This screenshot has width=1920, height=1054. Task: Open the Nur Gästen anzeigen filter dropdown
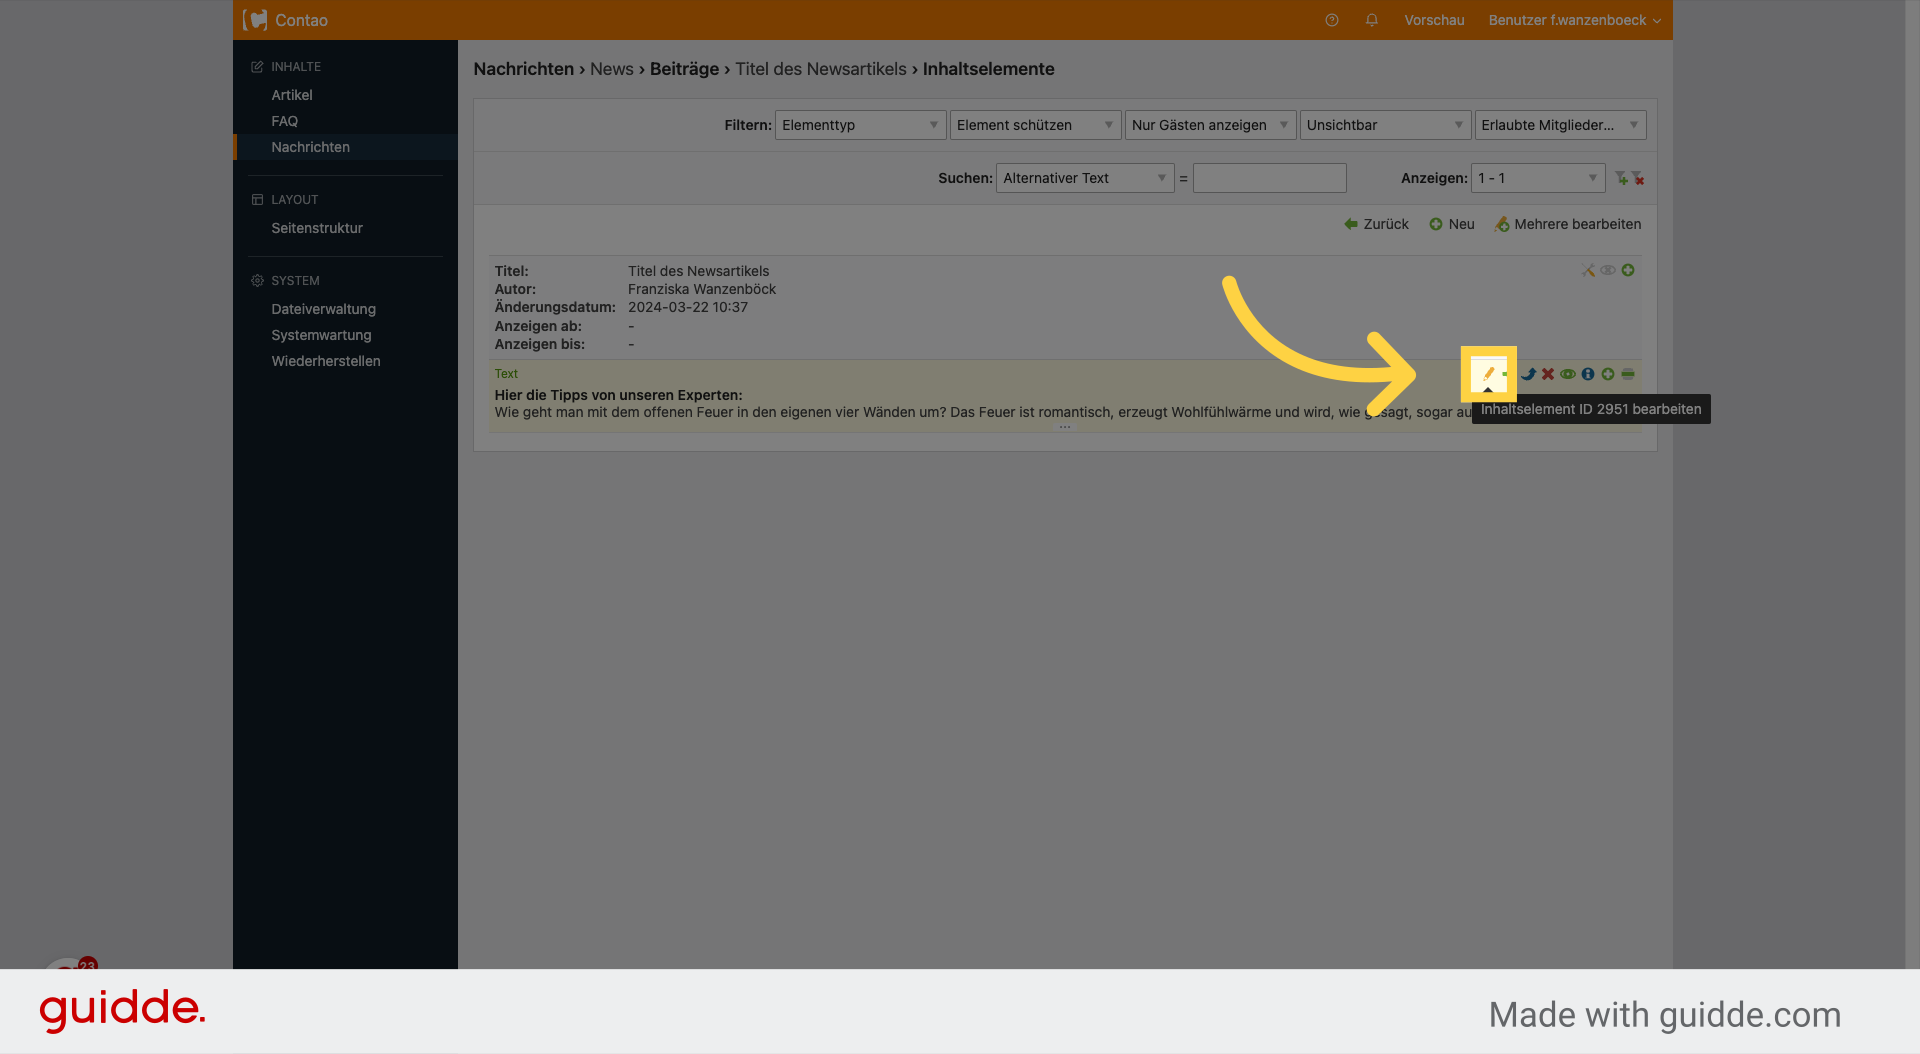(x=1210, y=125)
